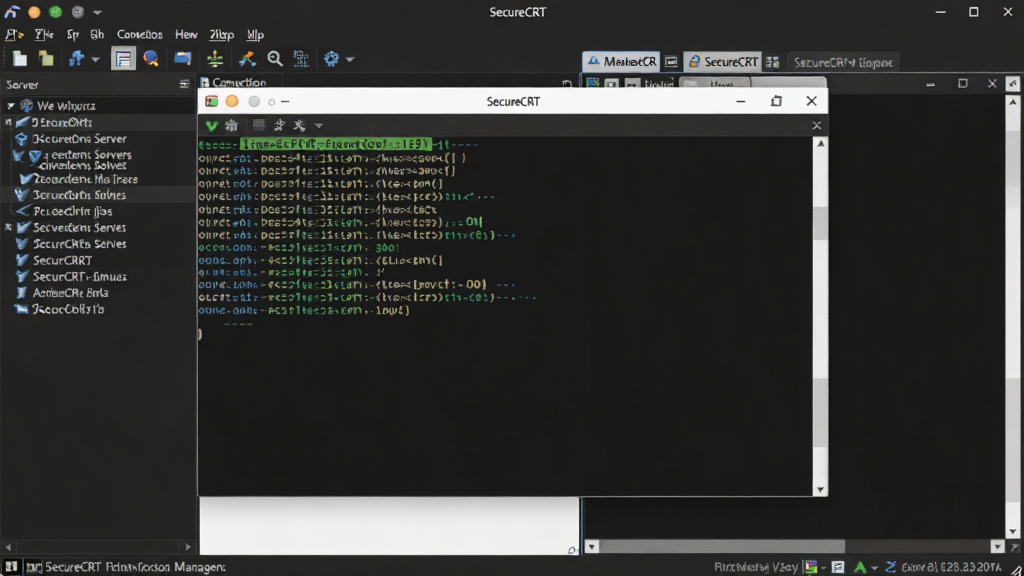
Task: Click the fifth tools icon in dialog toolbar
Action: [x=300, y=125]
